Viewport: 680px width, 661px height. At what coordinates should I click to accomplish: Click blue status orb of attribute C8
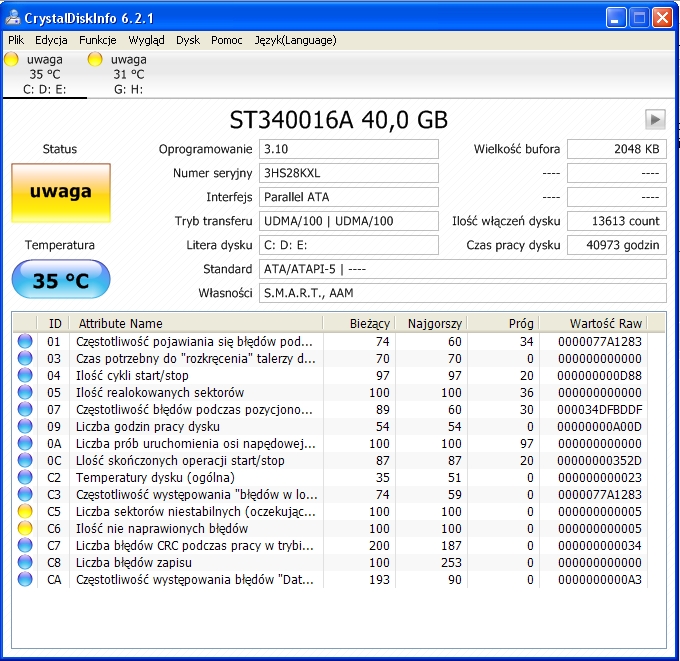25,562
